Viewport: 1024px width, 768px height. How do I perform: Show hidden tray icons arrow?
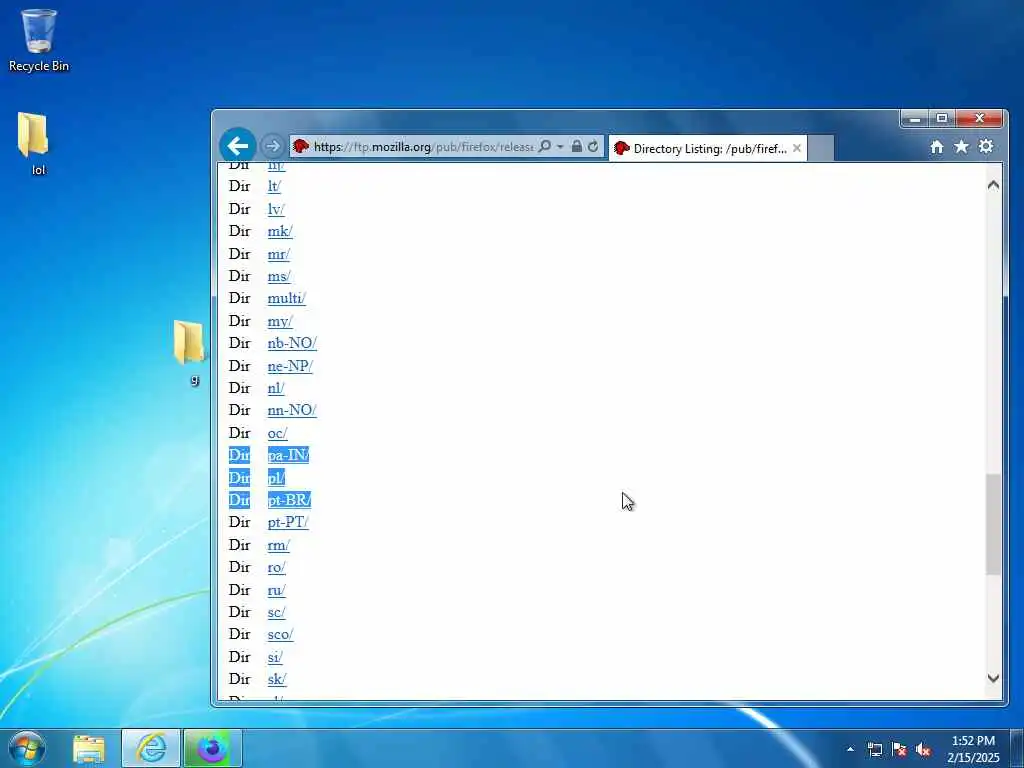850,749
